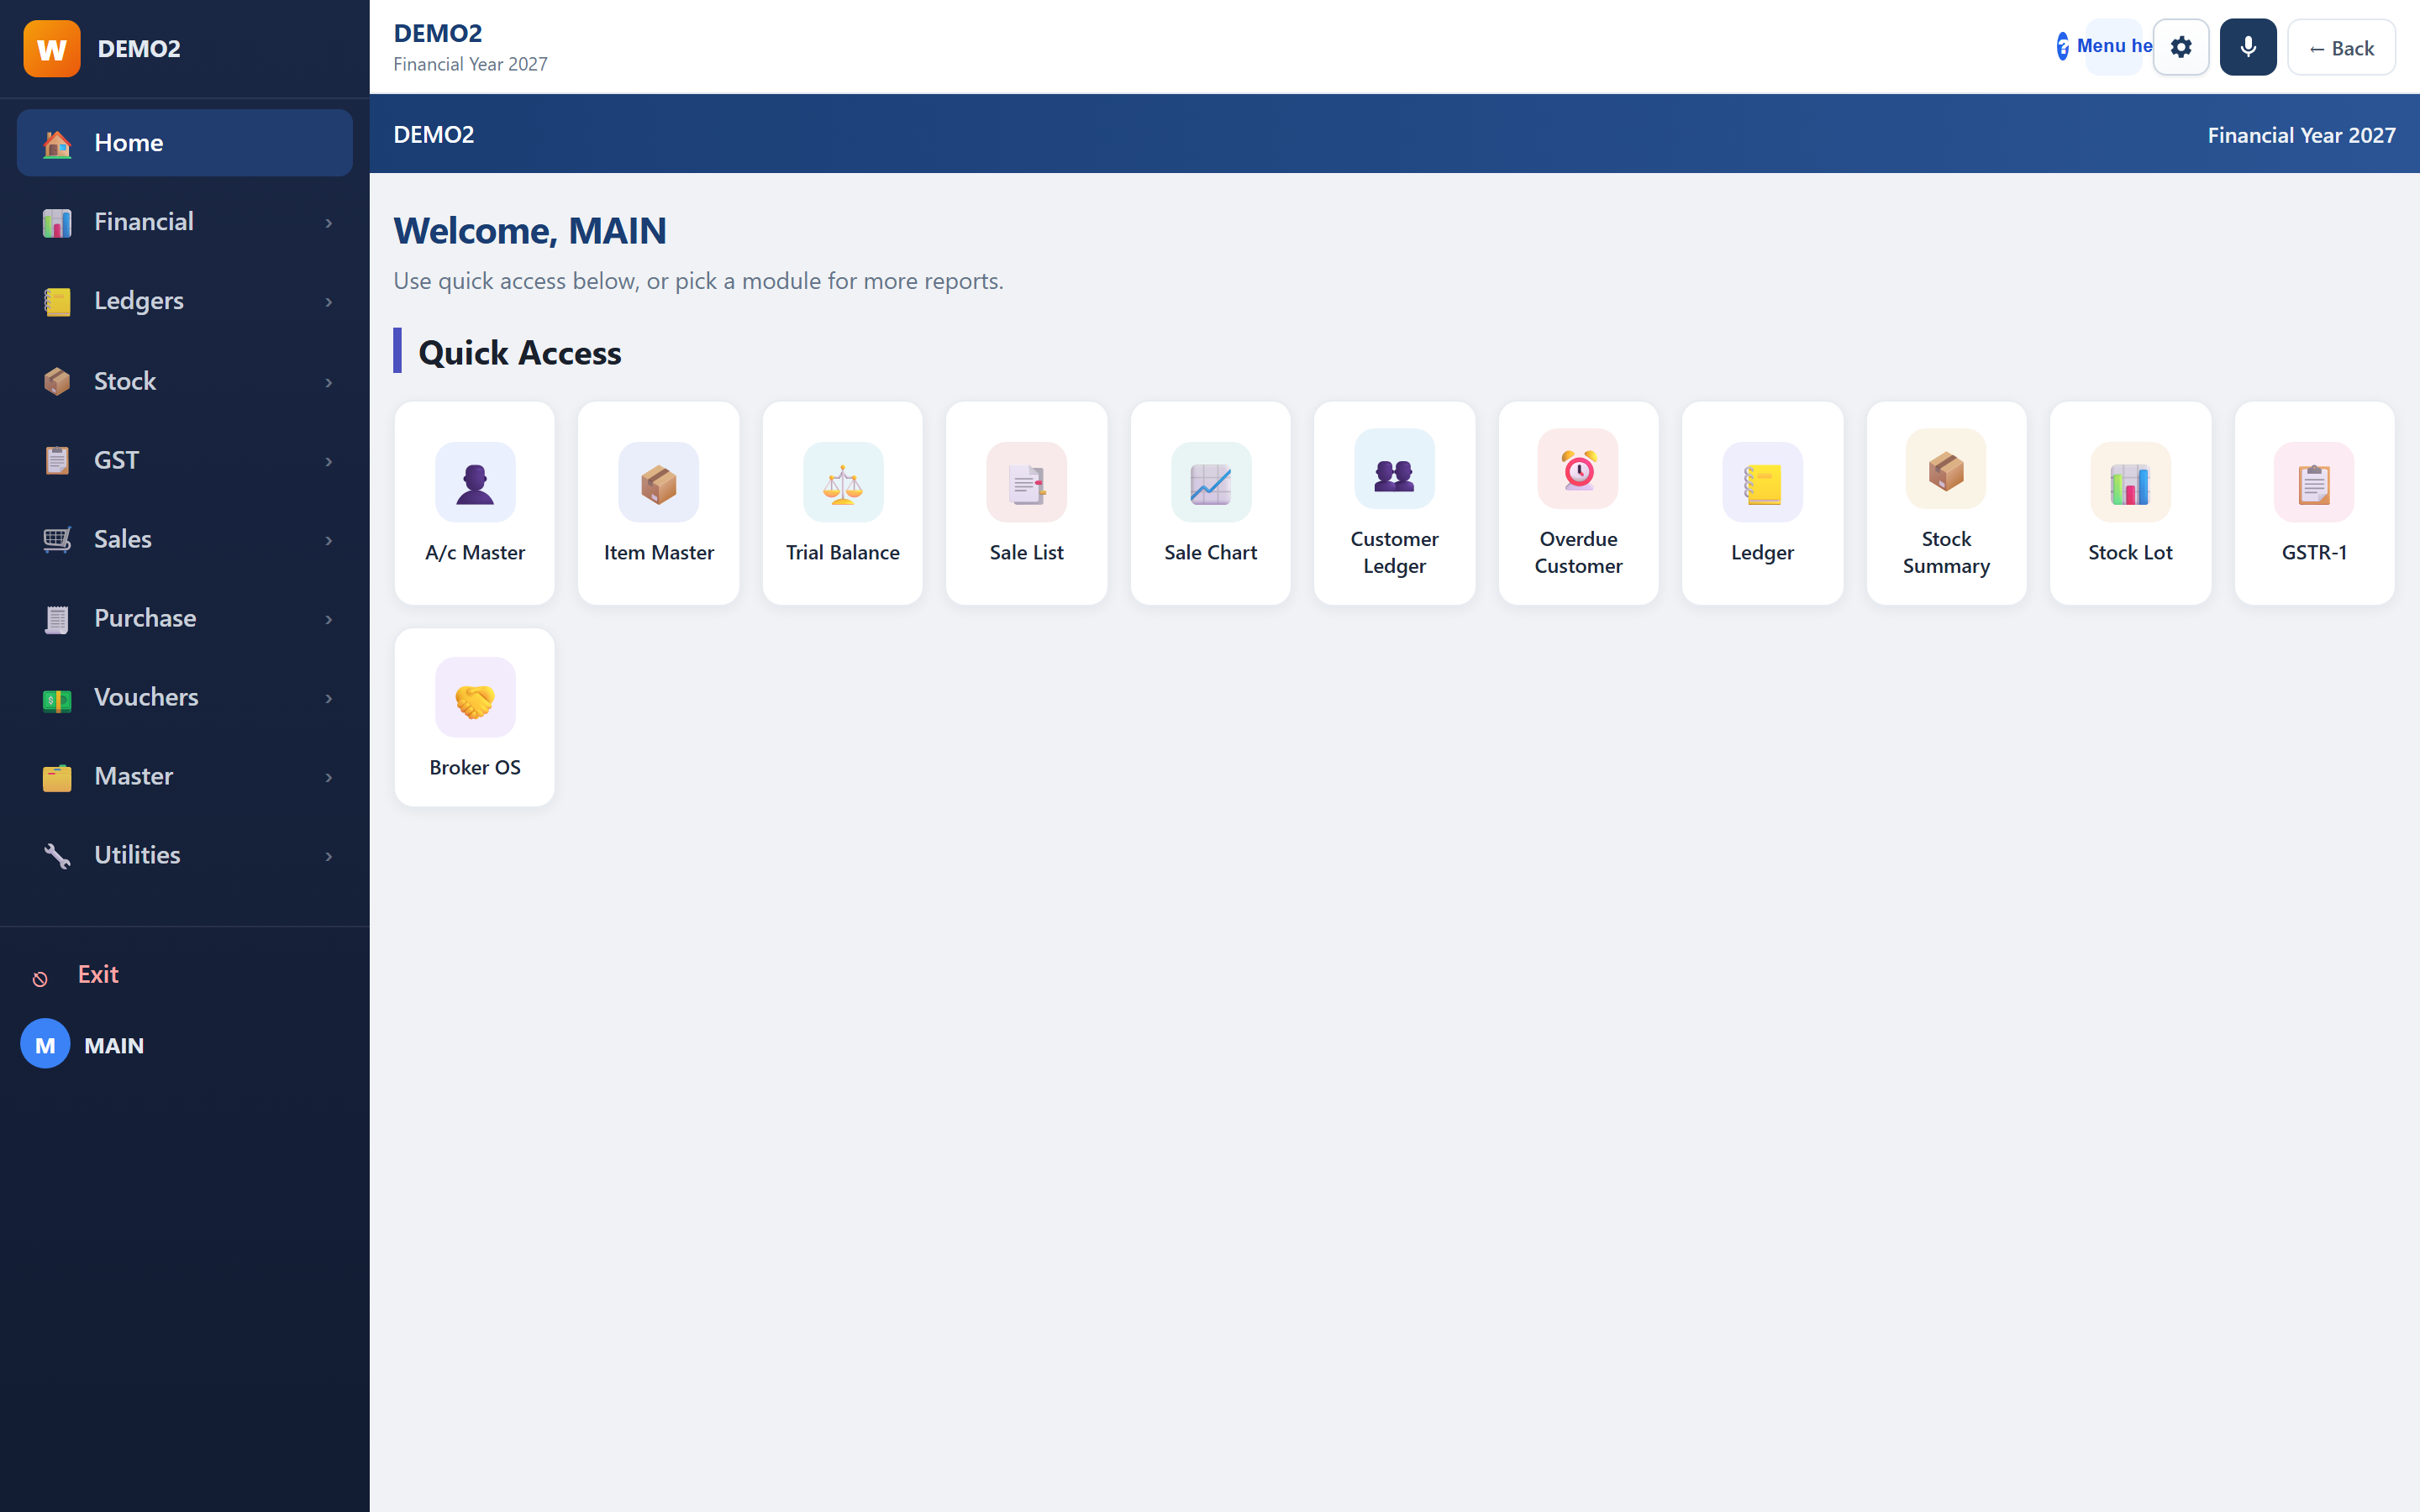Click the Quick Access heading
Image resolution: width=2420 pixels, height=1512 pixels.
pyautogui.click(x=520, y=352)
